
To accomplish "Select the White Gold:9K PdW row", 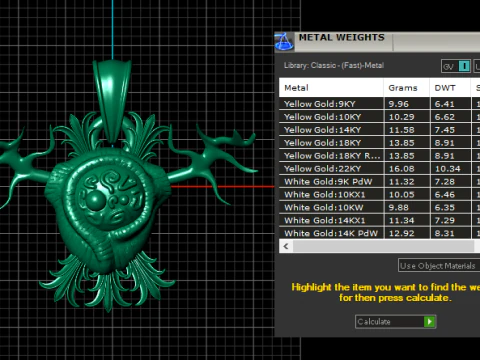I will [379, 182].
